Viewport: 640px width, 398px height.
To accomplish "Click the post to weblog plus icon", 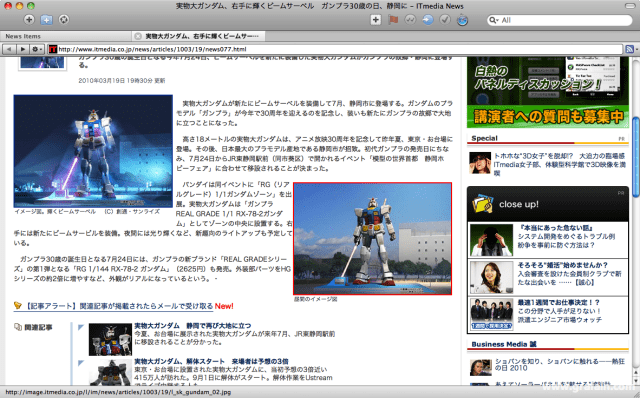I will click(x=376, y=20).
